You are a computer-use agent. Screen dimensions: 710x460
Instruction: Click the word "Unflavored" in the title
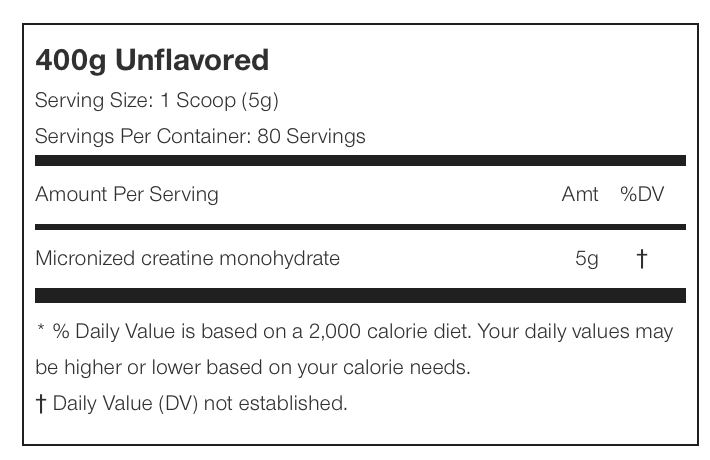(x=192, y=60)
